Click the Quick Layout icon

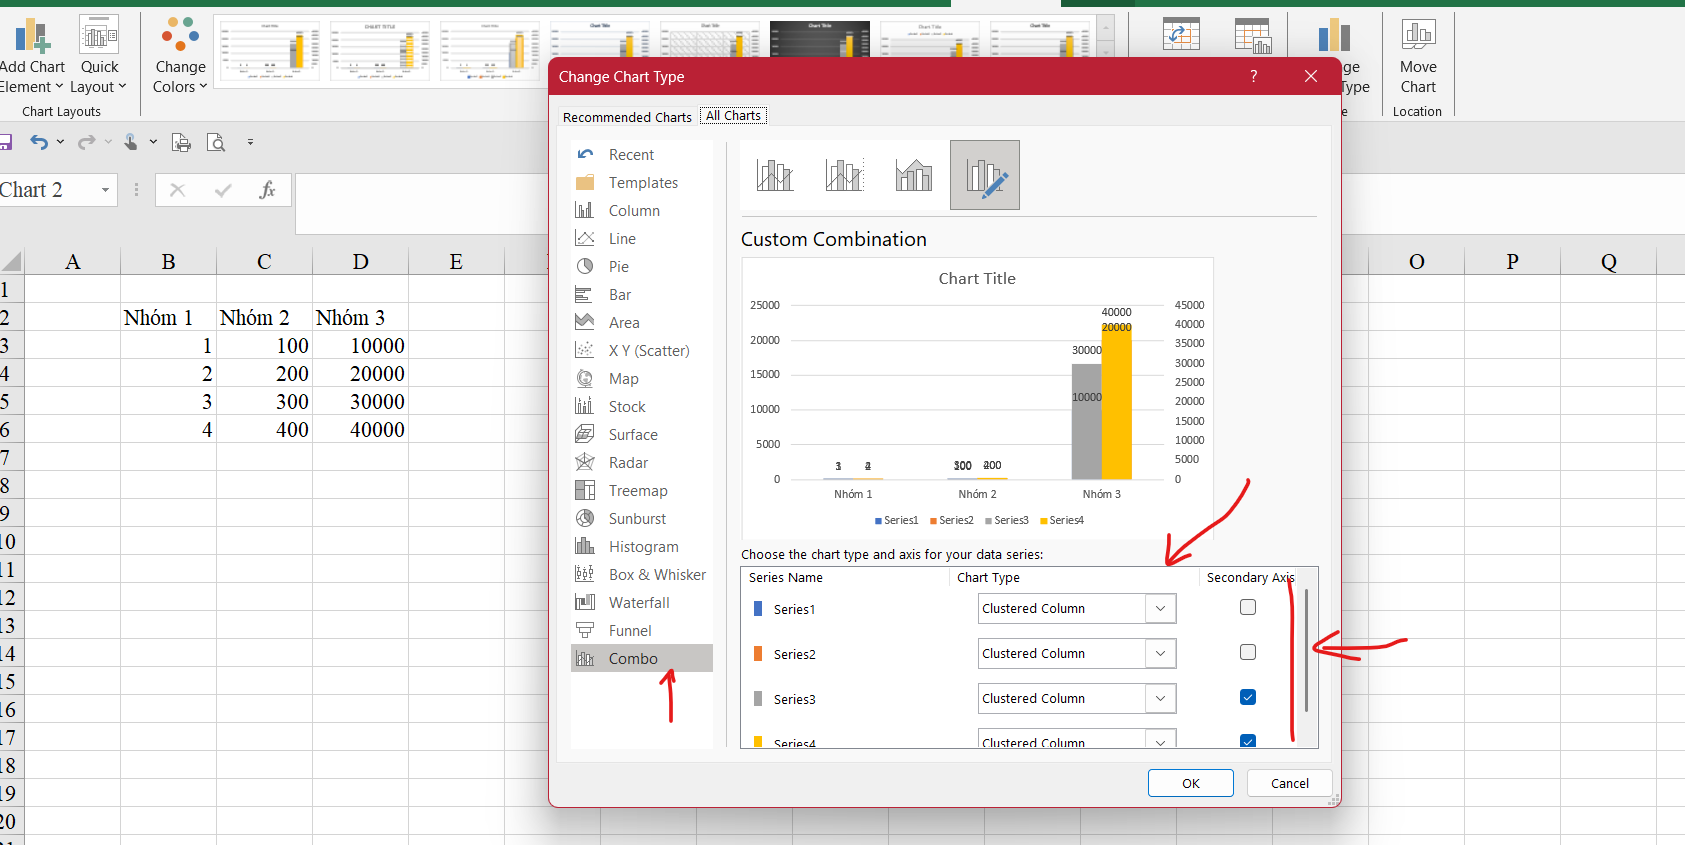click(99, 36)
